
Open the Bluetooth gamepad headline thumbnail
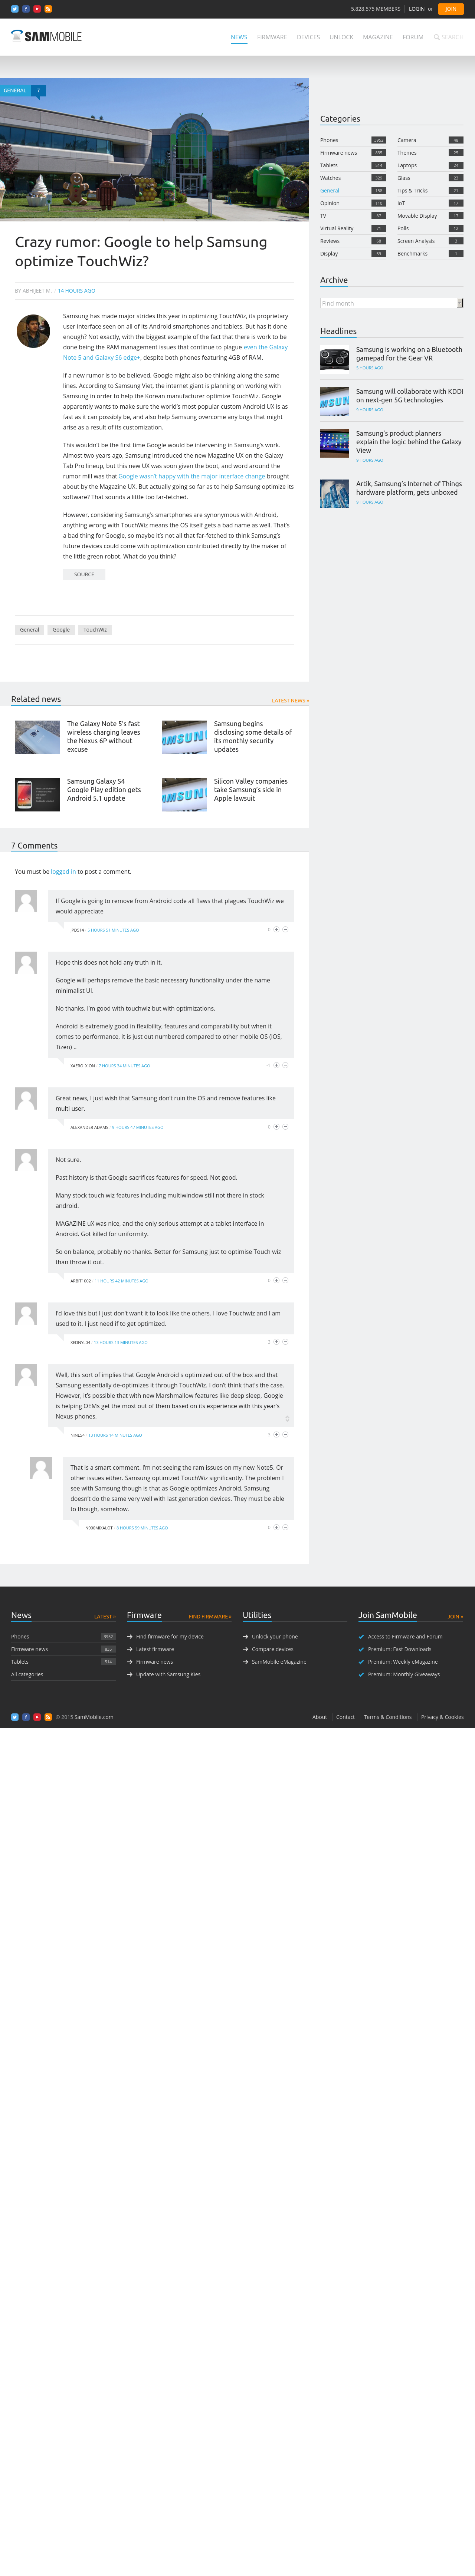coord(334,358)
